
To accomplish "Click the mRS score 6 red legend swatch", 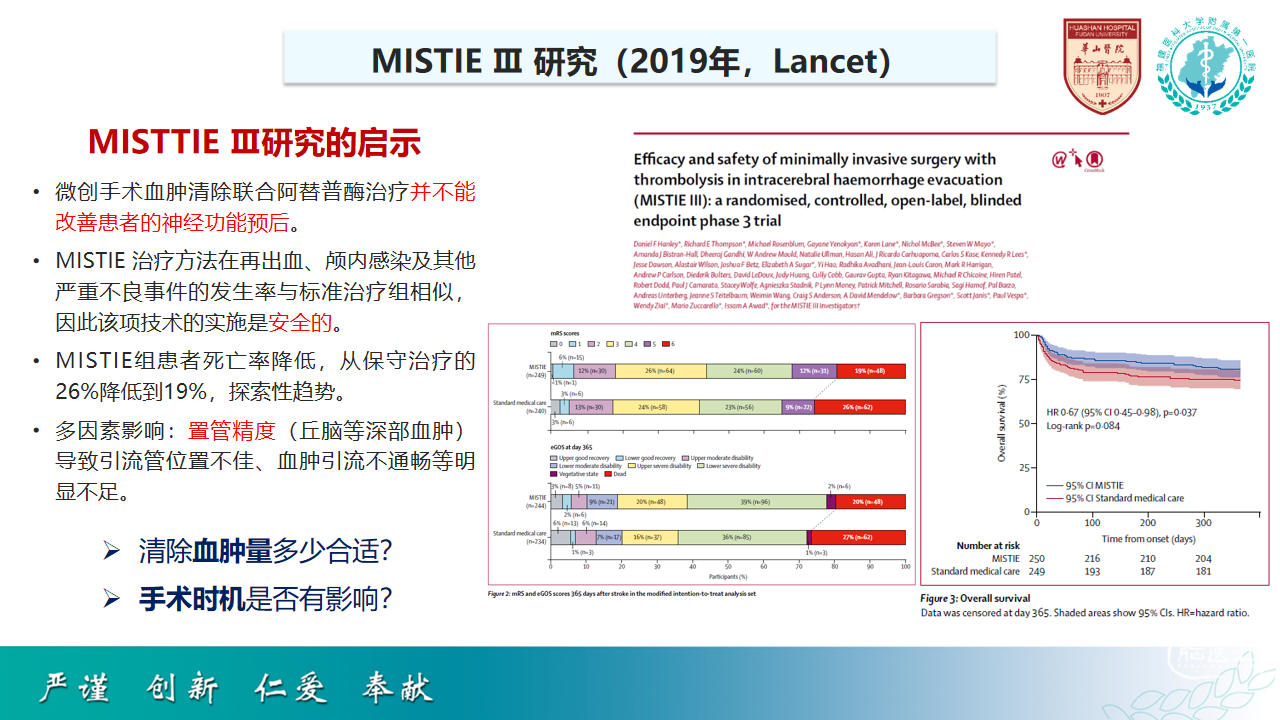I will tap(666, 344).
